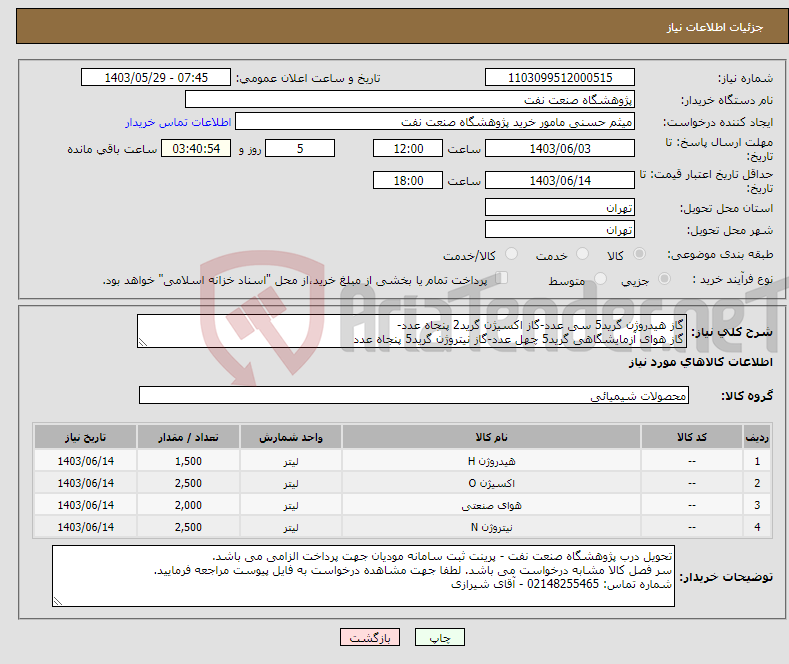Screen dimensions: 789x664
Task: Click the price validity date 1403/06/14 field
Action: click(560, 180)
